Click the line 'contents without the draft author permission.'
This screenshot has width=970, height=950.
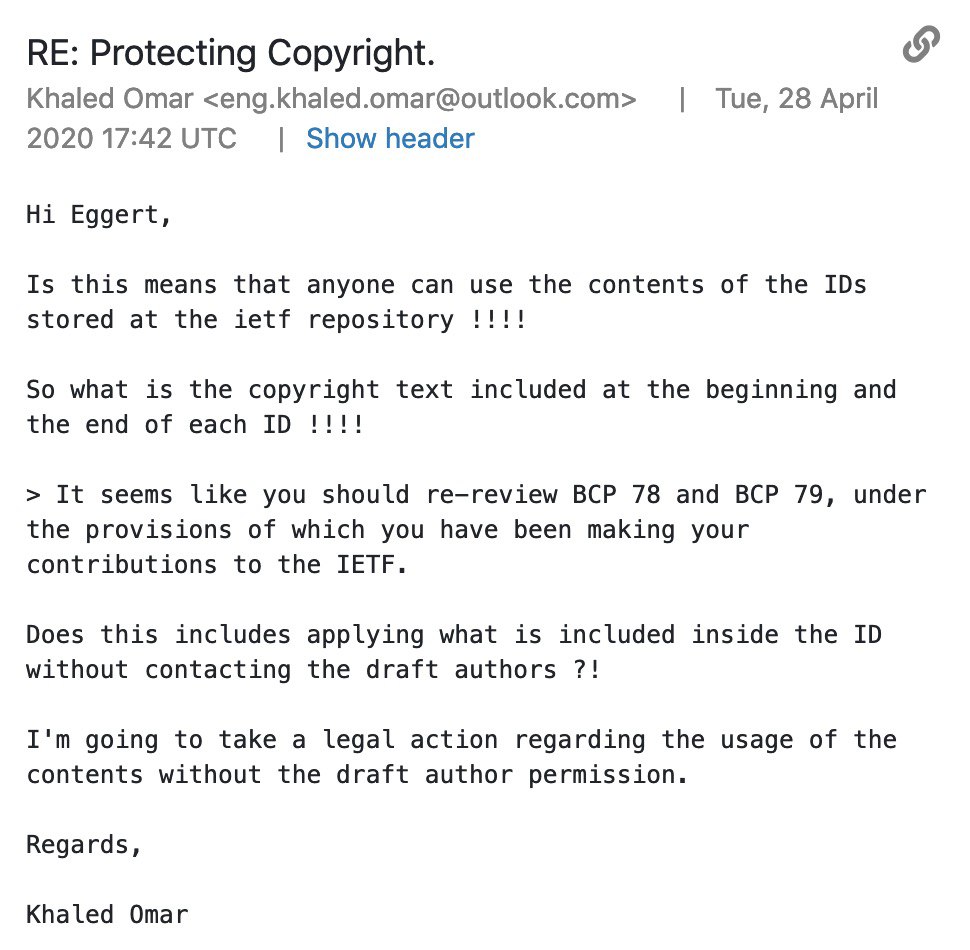coord(357,774)
